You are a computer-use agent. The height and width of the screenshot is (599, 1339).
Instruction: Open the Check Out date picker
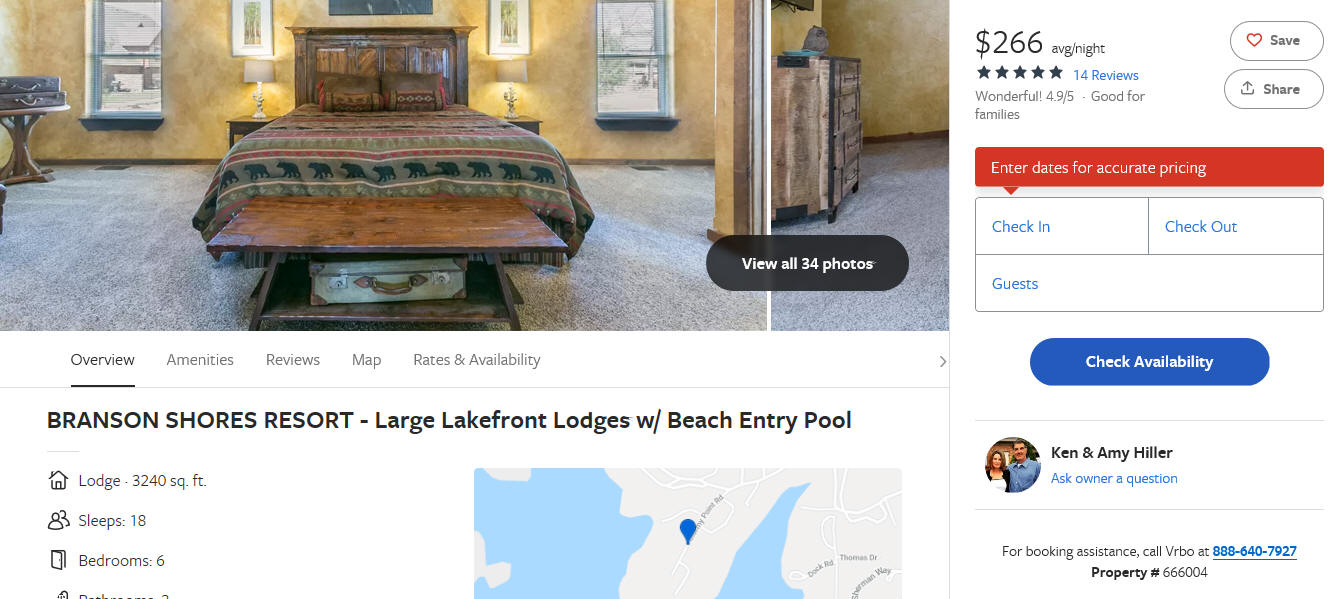[x=1236, y=226]
